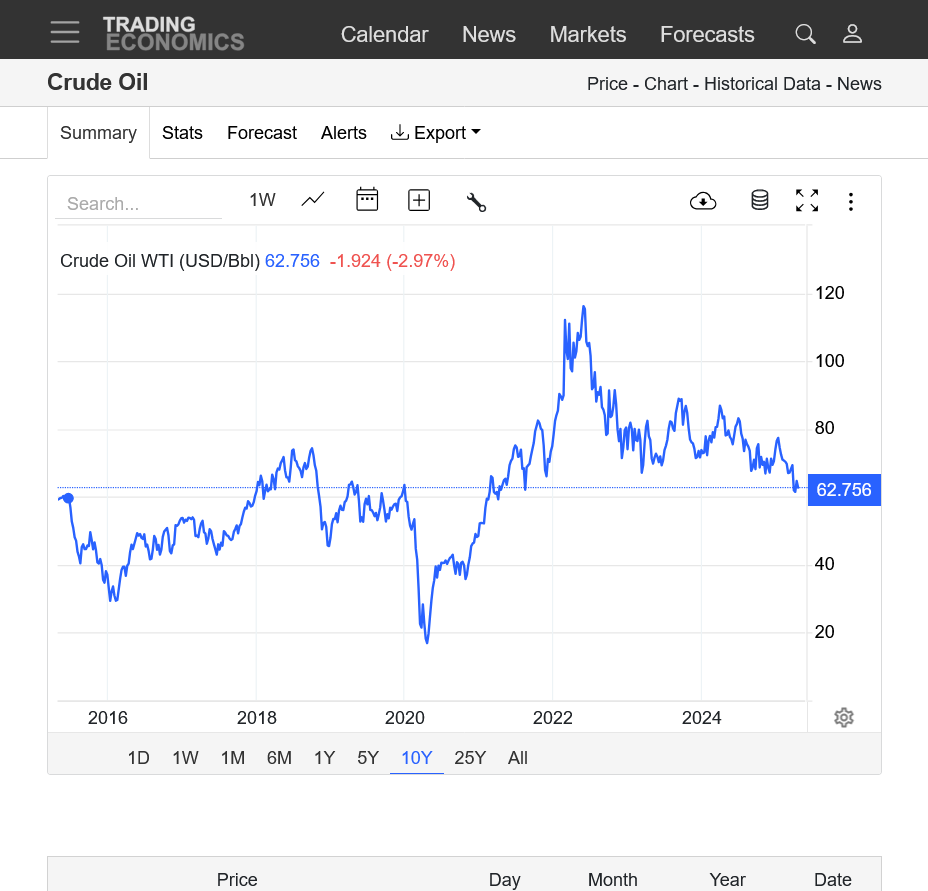This screenshot has width=928, height=891.
Task: Select the 5Y time range
Action: 368,758
